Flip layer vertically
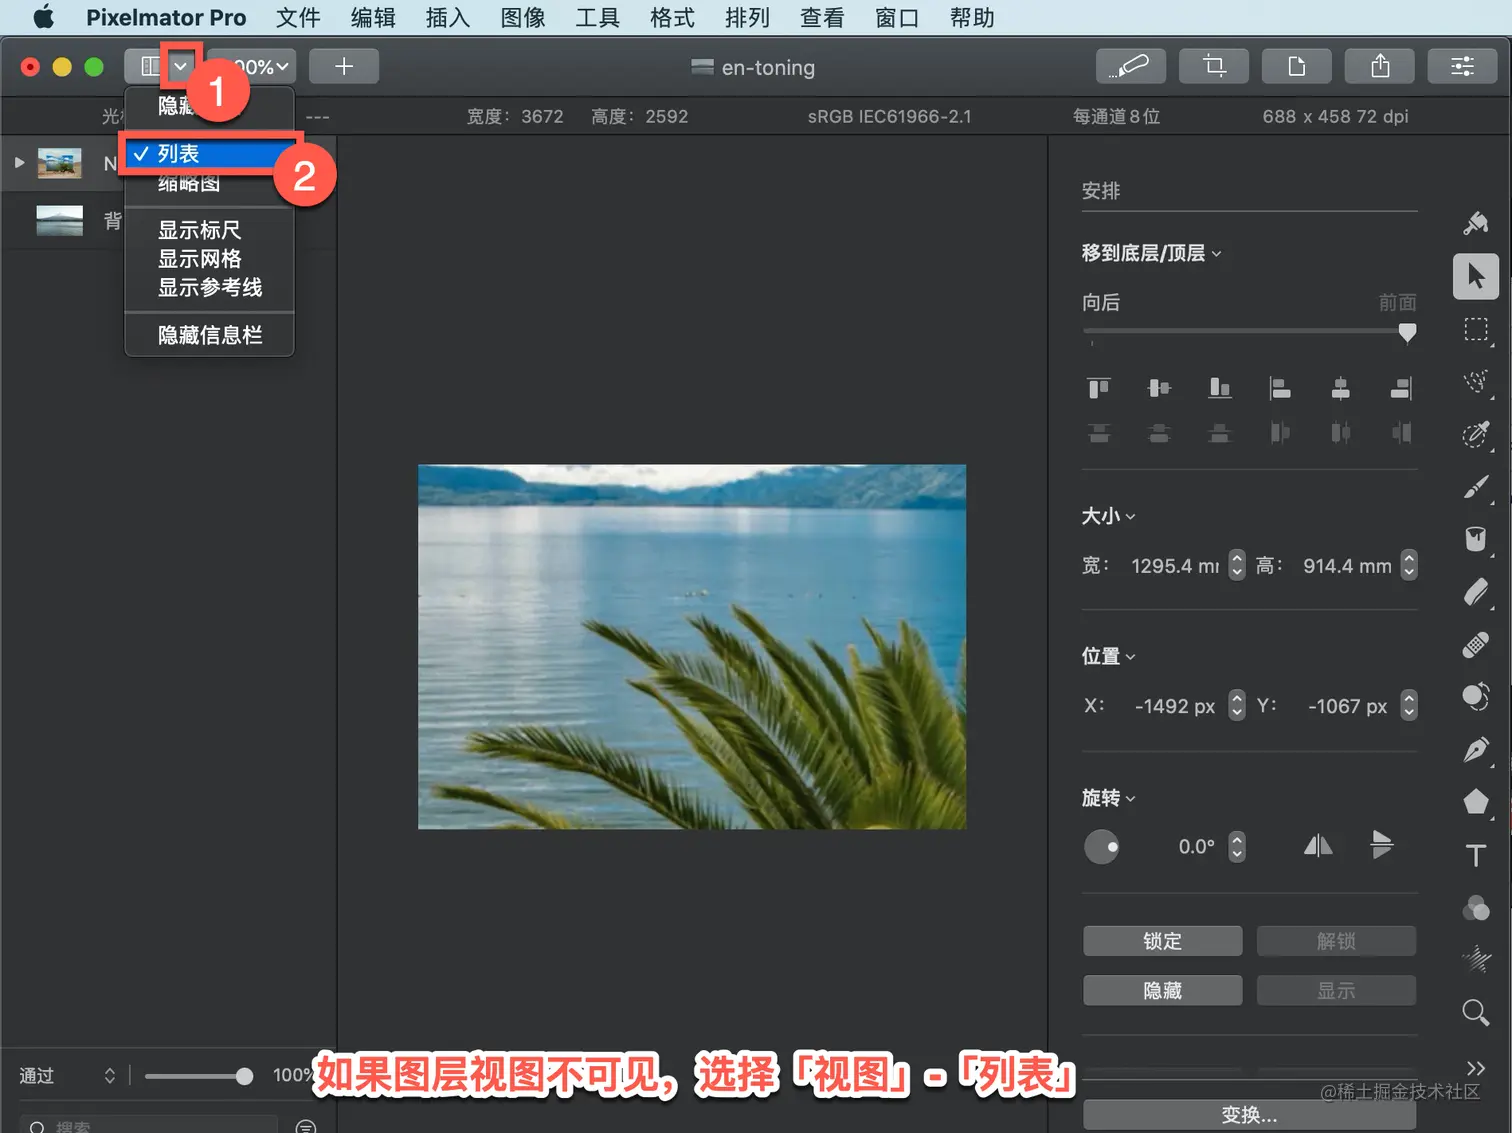The width and height of the screenshot is (1512, 1133). point(1381,846)
